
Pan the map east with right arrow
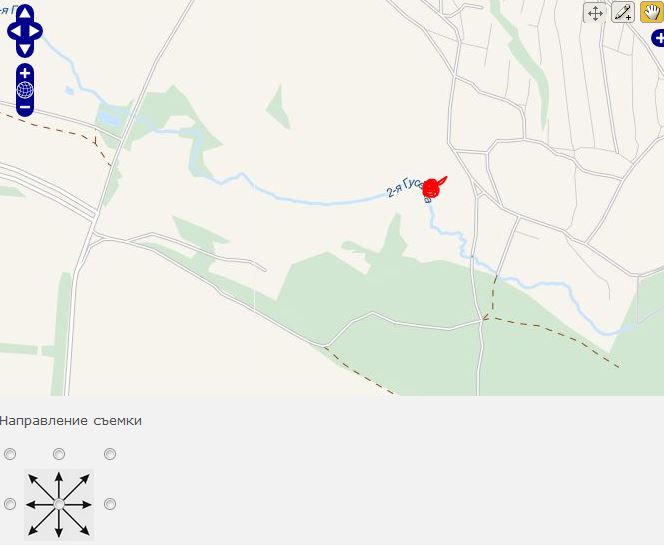coord(35,31)
